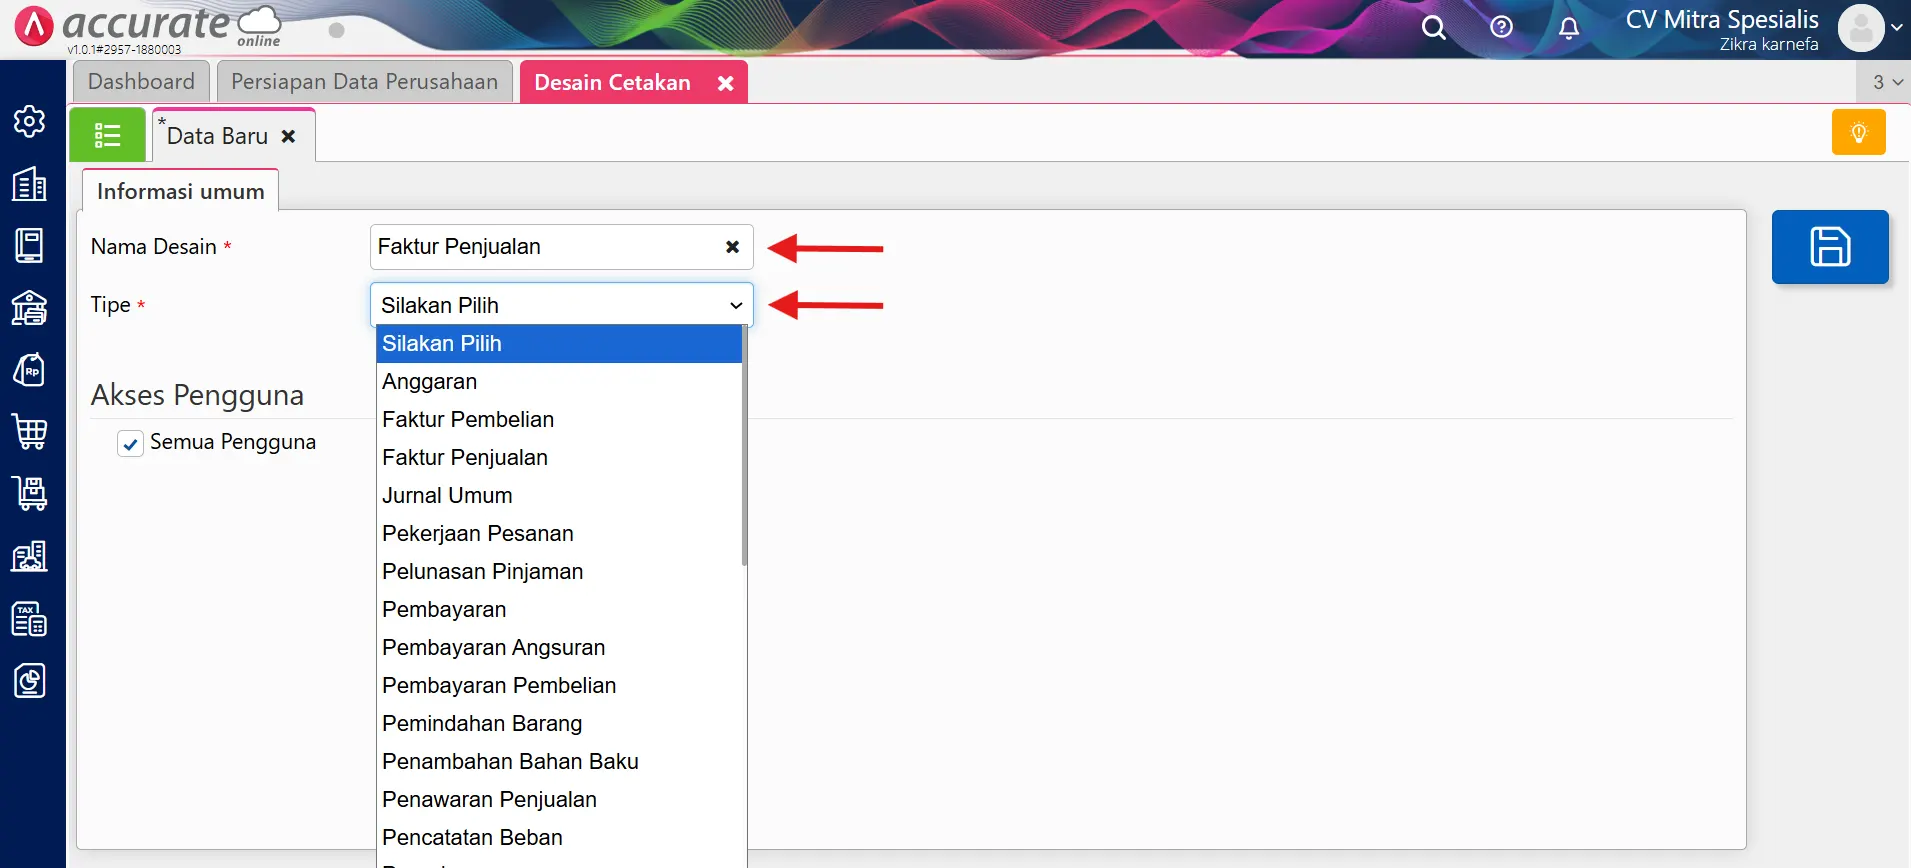Click the Nama Desain text input
The image size is (1911, 868).
[x=545, y=247]
